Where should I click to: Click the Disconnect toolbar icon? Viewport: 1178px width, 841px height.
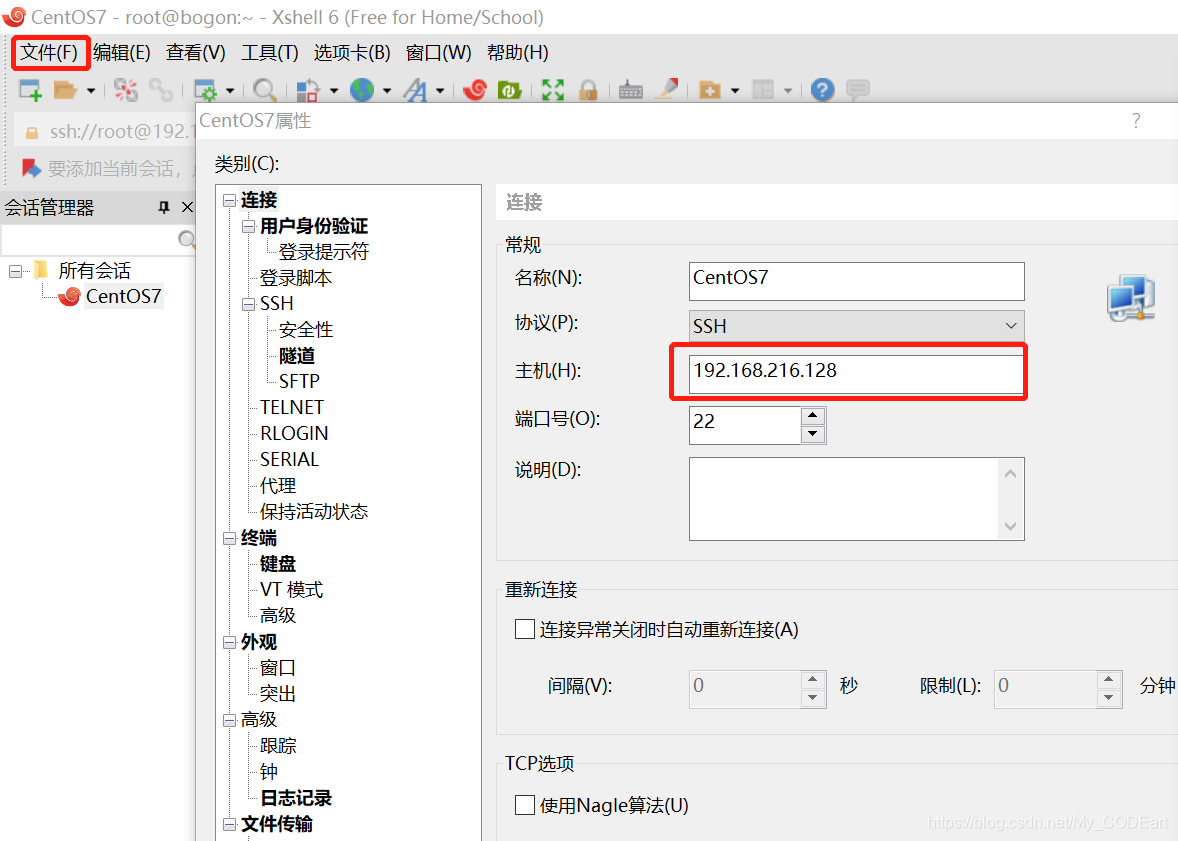point(125,90)
